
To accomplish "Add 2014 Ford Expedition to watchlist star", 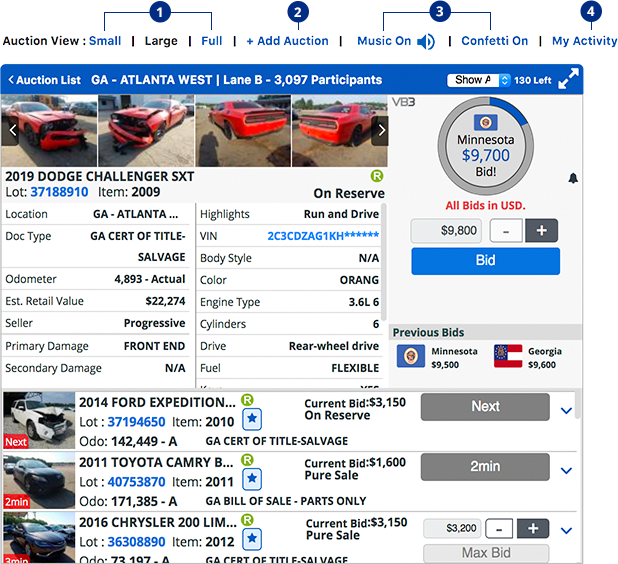I will coord(252,421).
